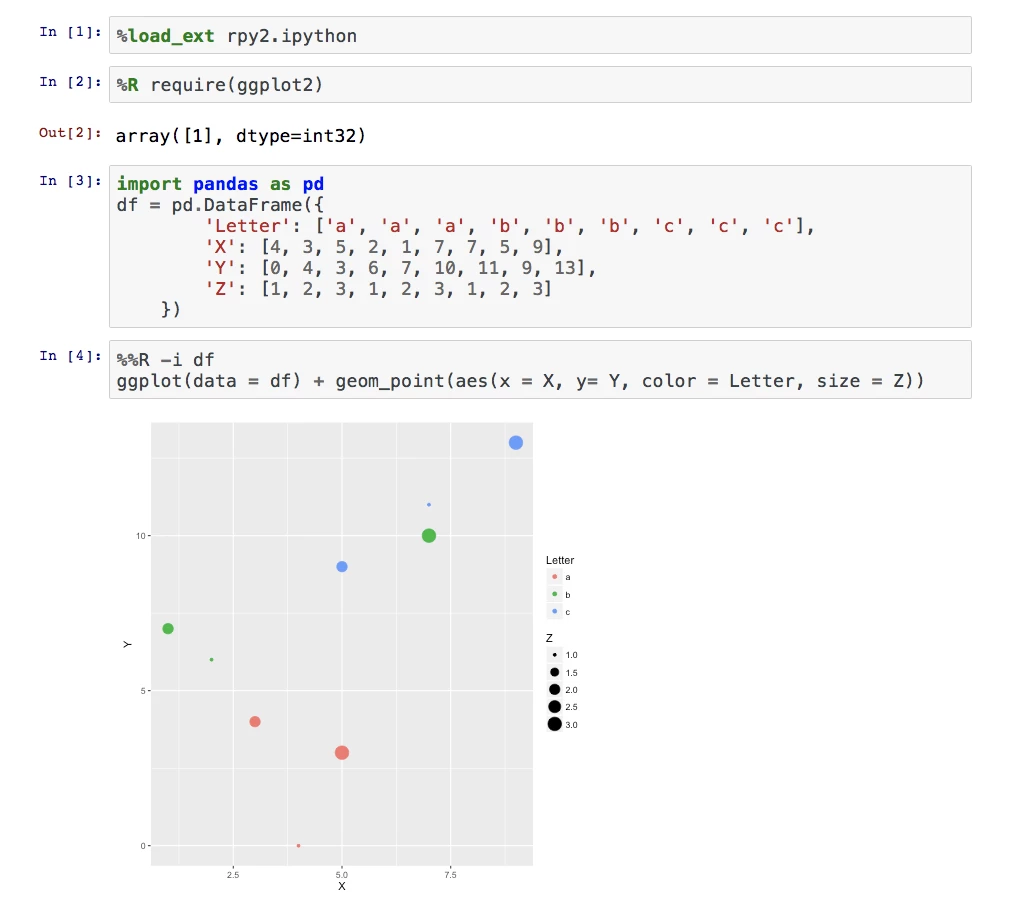
Task: Click the size legend dot labeled 2.0
Action: (554, 690)
